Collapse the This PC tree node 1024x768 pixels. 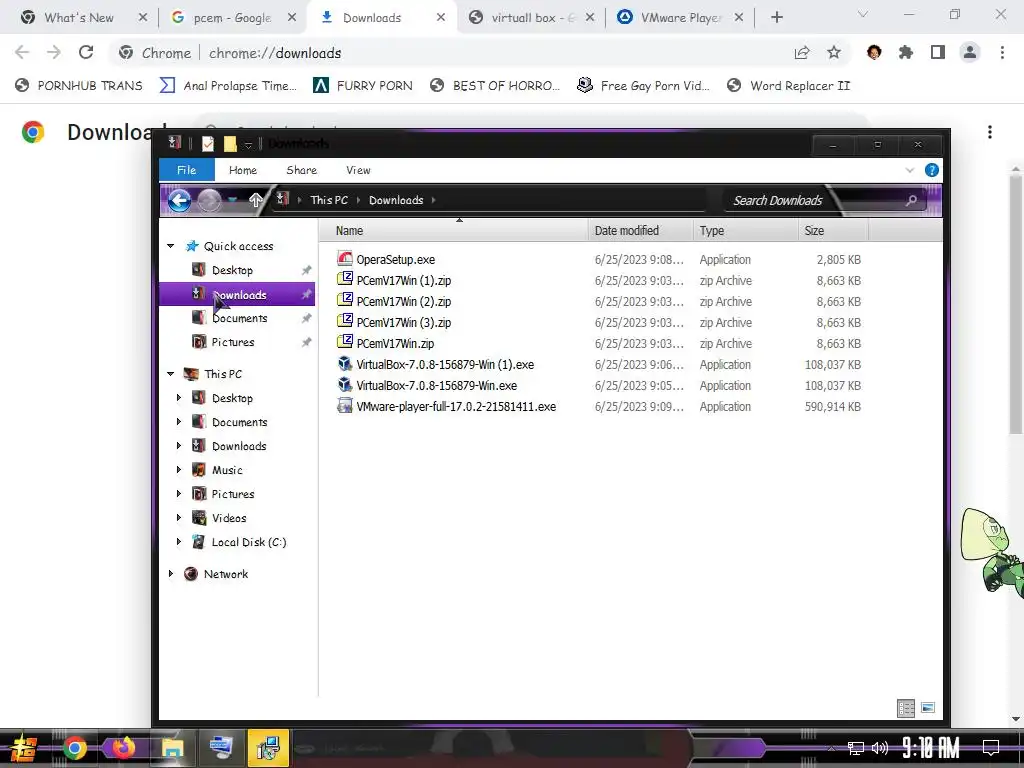(170, 374)
